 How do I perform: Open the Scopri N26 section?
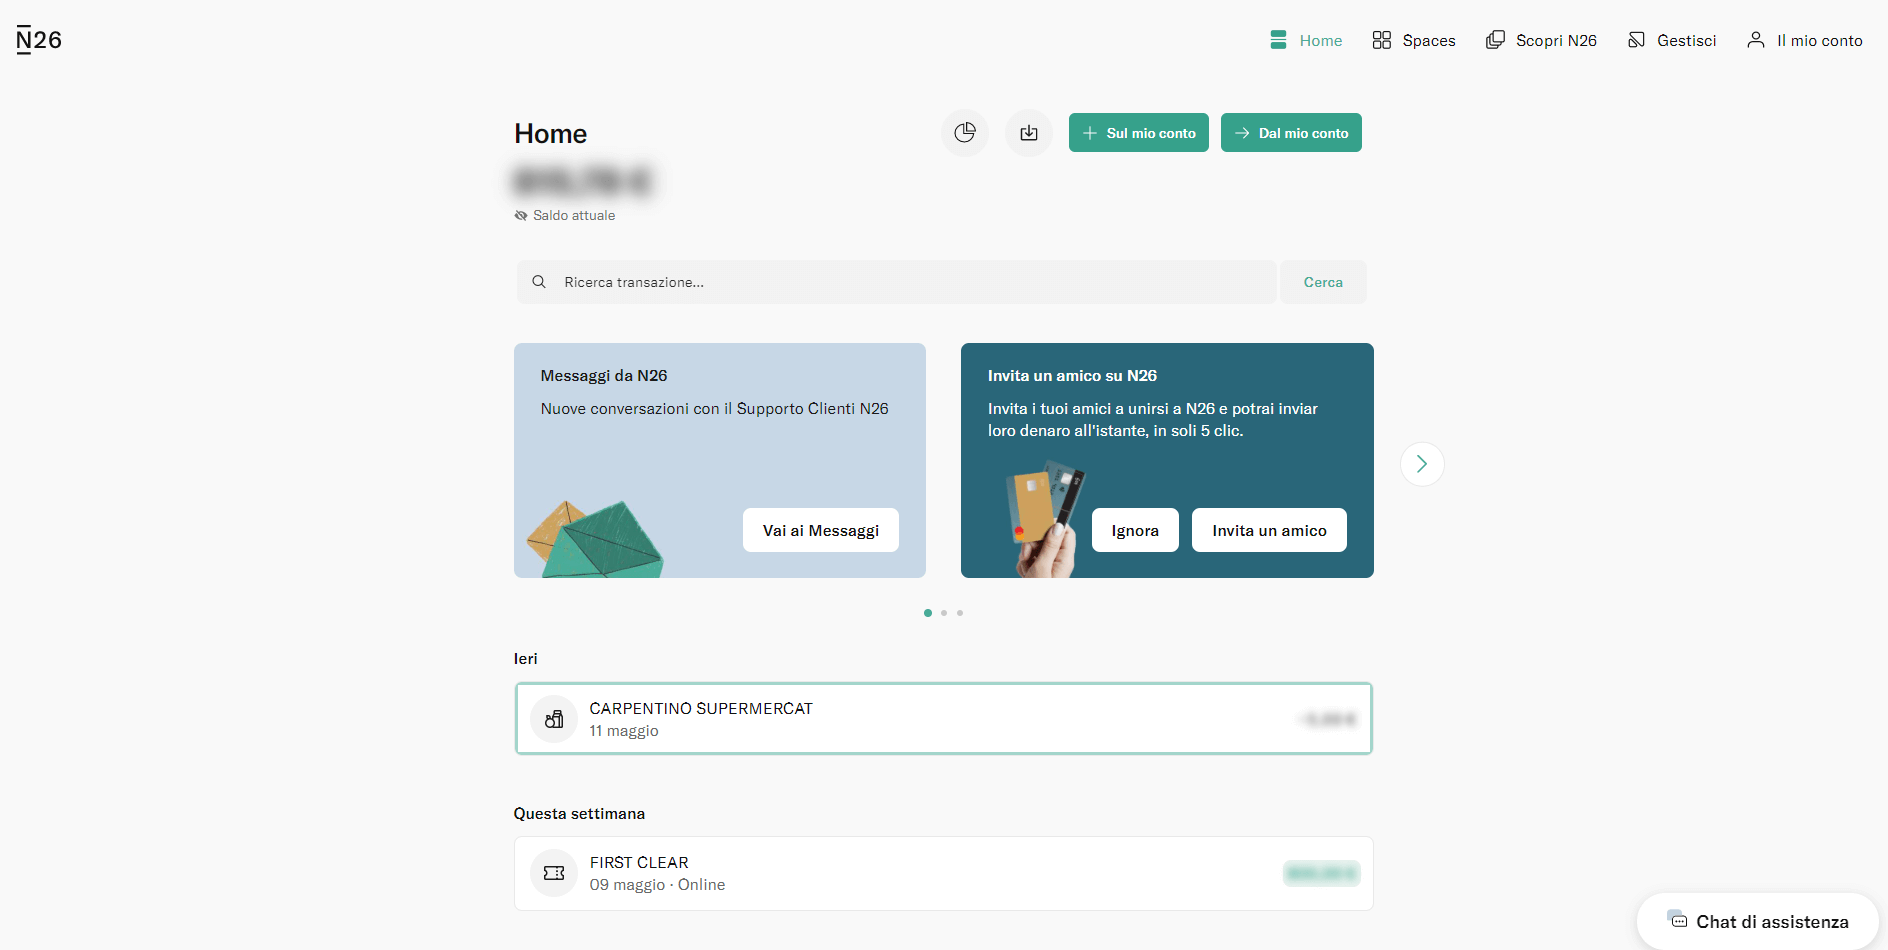tap(1541, 40)
